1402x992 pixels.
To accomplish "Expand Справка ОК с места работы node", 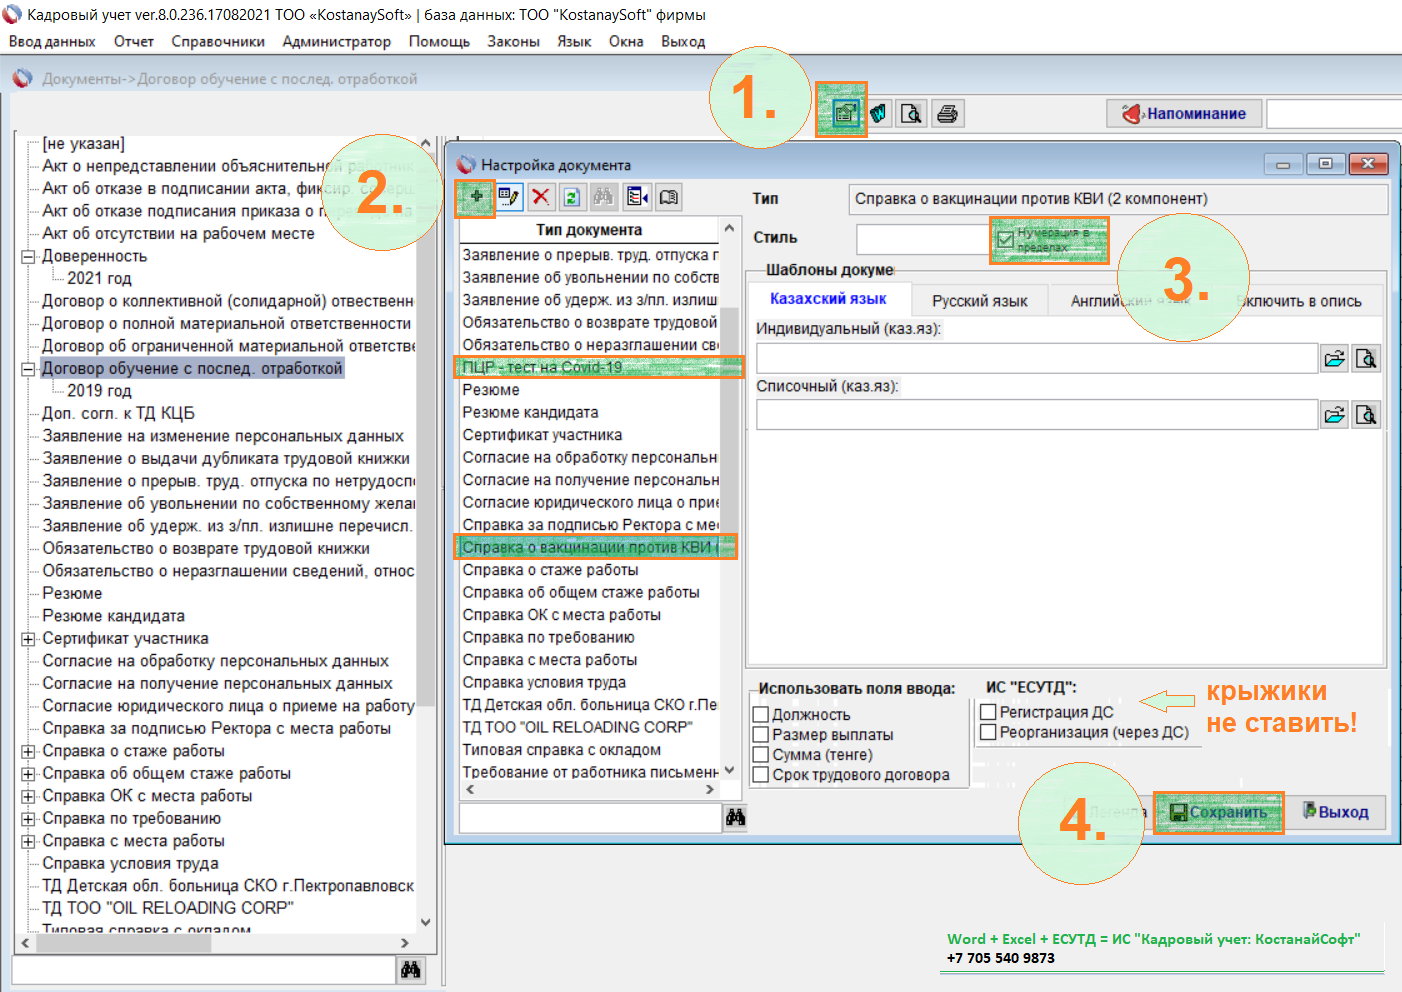I will pyautogui.click(x=29, y=796).
